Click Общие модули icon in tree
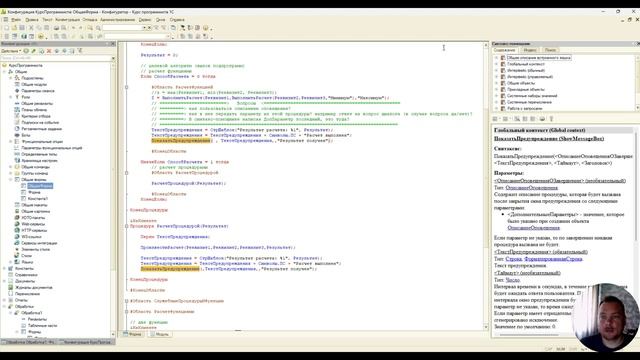This screenshot has width=640, height=360. 17,84
